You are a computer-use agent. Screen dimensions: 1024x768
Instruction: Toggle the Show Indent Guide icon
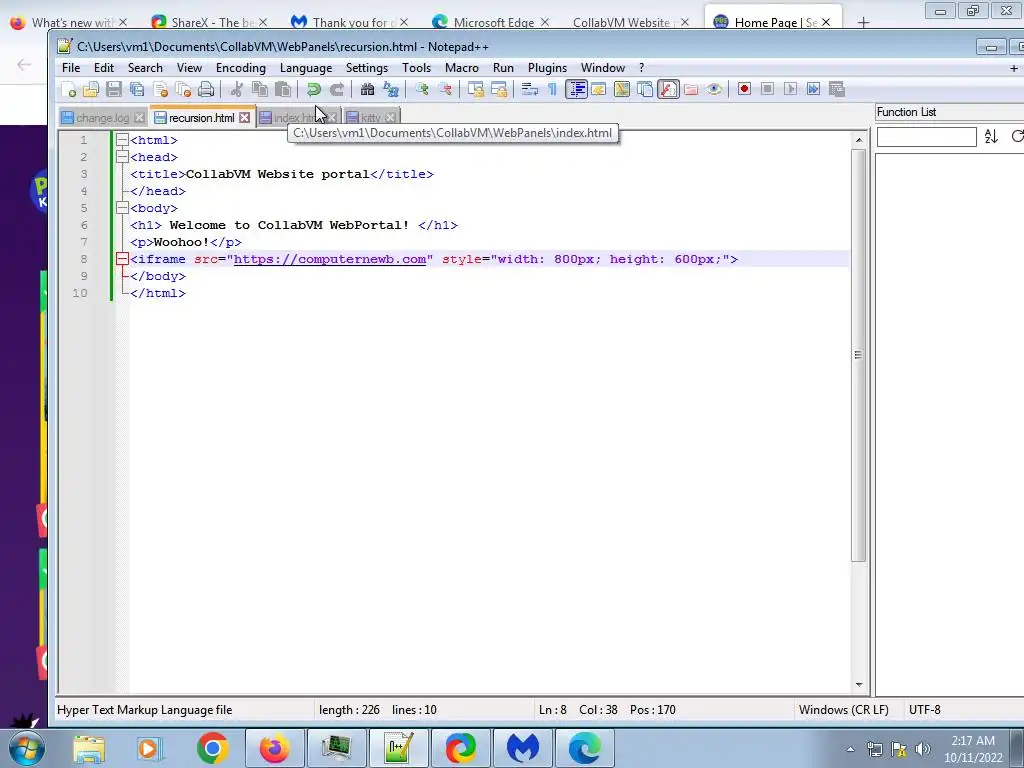point(576,89)
